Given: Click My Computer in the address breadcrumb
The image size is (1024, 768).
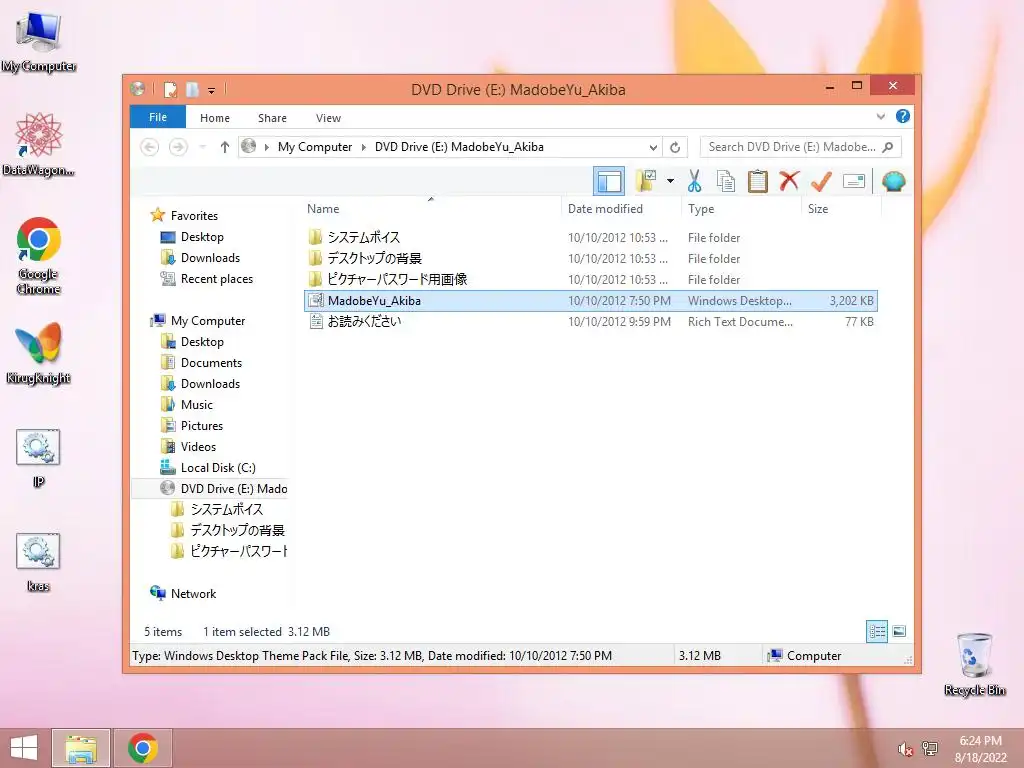Looking at the screenshot, I should pos(315,147).
